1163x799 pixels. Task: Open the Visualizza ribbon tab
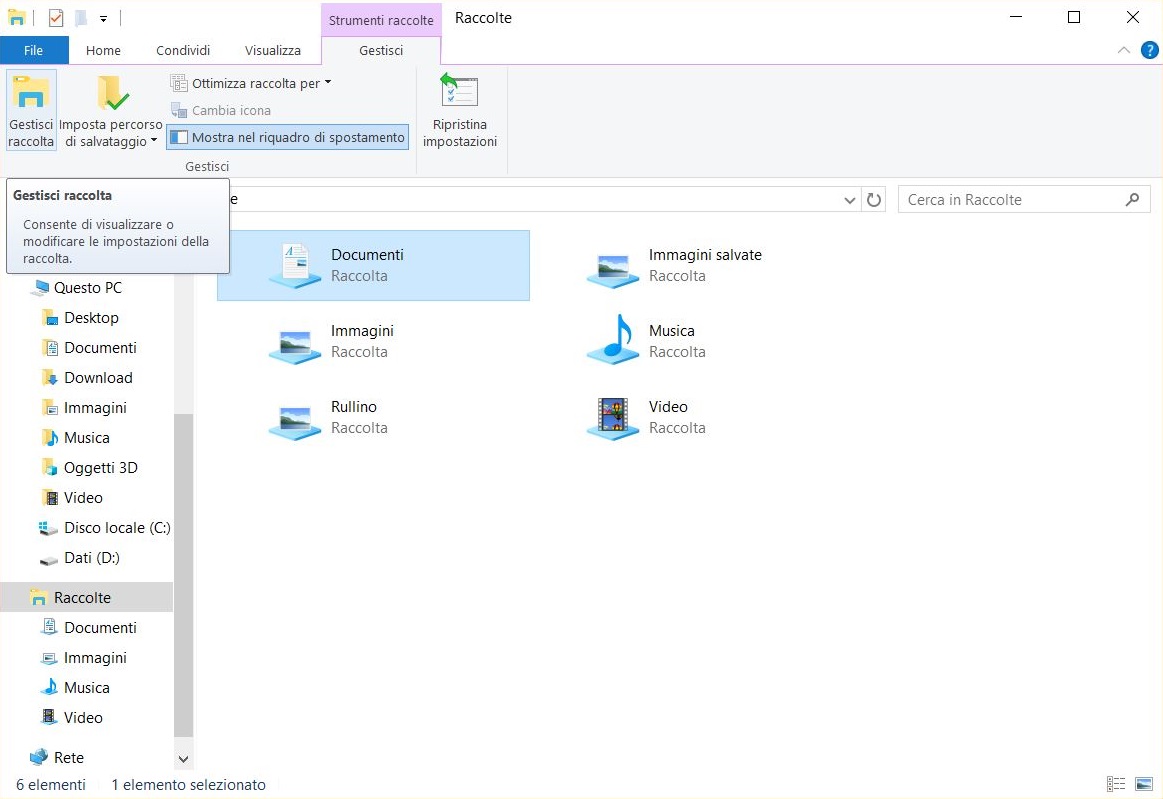(x=272, y=50)
